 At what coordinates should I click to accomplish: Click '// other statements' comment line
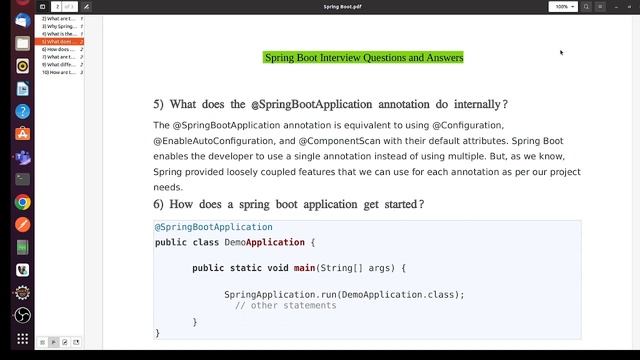(286, 306)
